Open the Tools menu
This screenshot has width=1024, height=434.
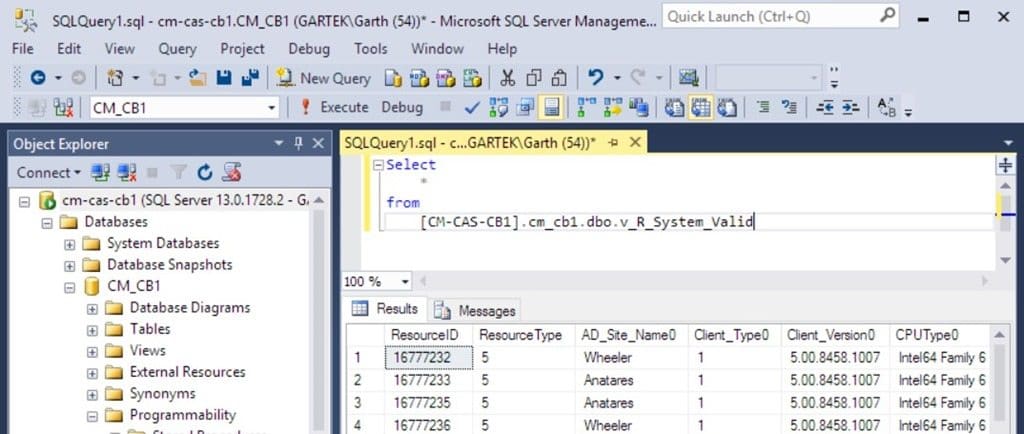pyautogui.click(x=371, y=49)
